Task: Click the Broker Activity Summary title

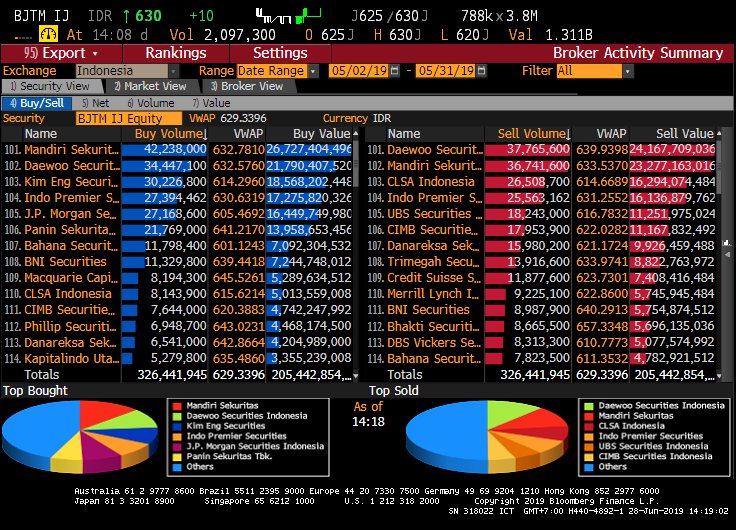Action: [x=638, y=53]
